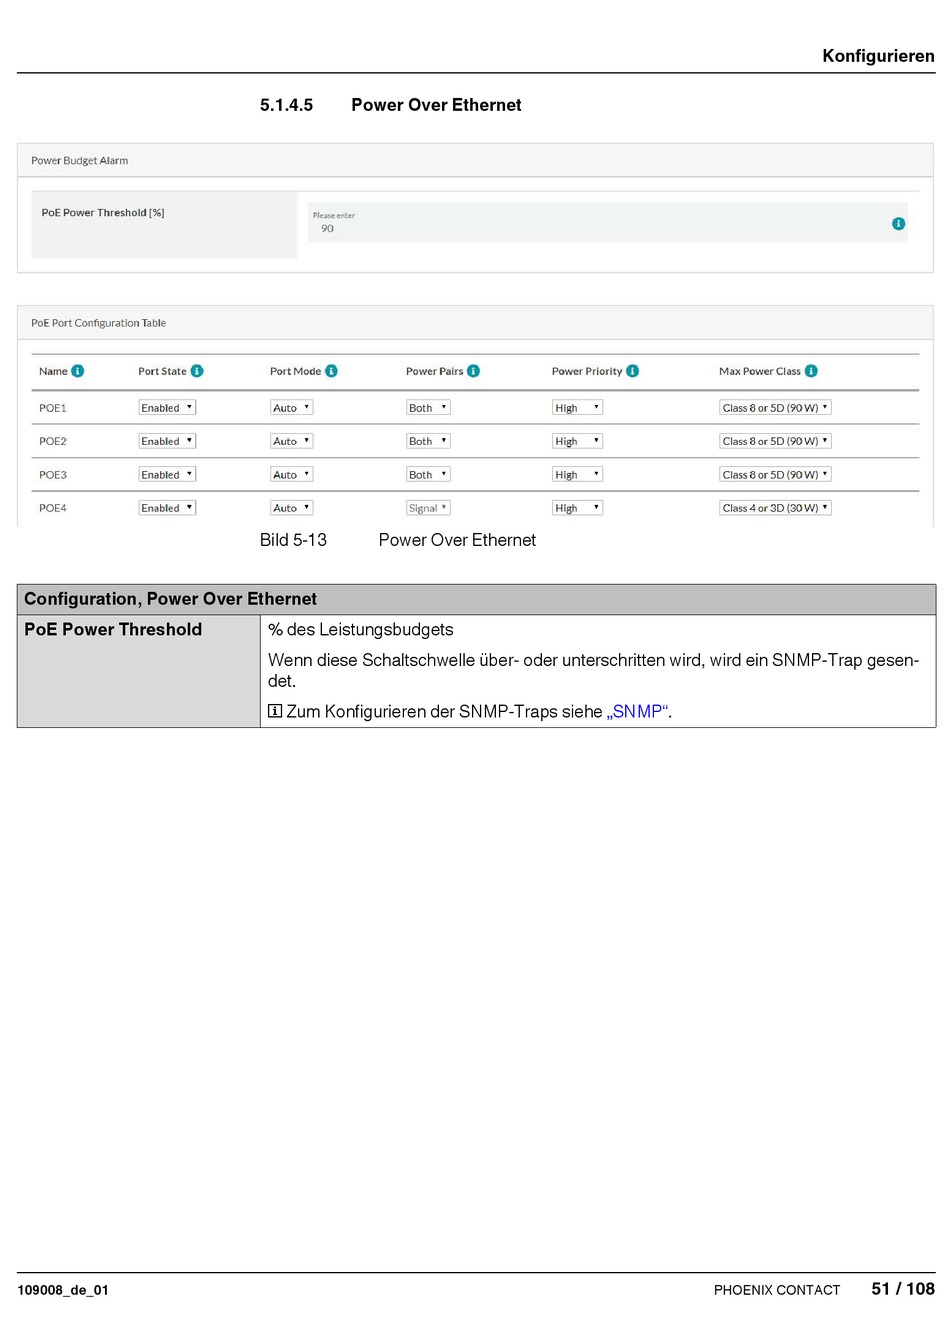The image size is (950, 1324).
Task: Open the POE2 Power Priority dropdown
Action: 578,441
